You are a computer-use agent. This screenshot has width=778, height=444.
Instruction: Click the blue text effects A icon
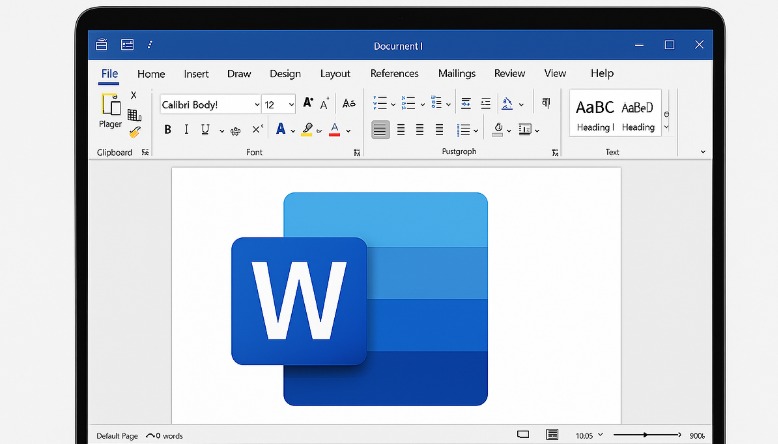281,129
